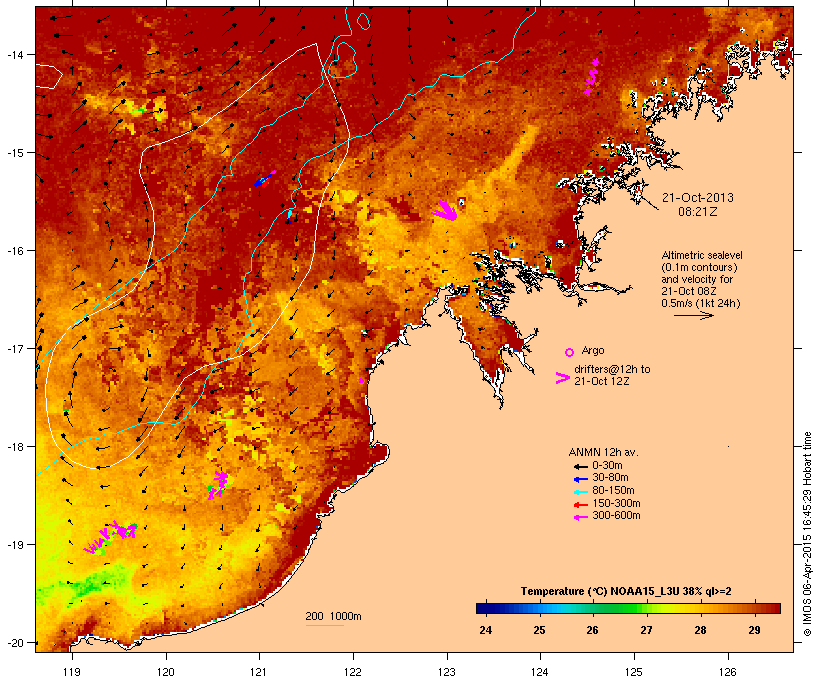This screenshot has width=820, height=680.
Task: Click the longitude axis label 122
Action: coord(353,672)
